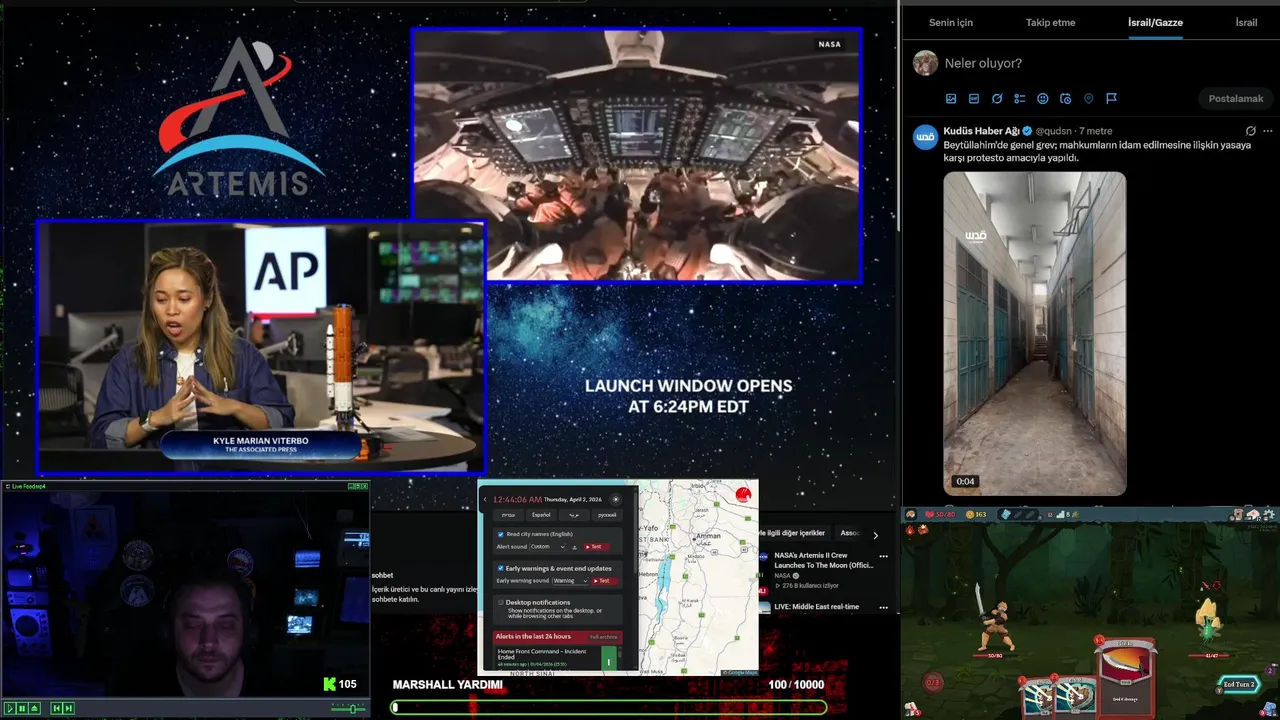Image resolution: width=1280 pixels, height=720 pixels.
Task: Open Kudüs Haber Ağı profile avatar
Action: pyautogui.click(x=926, y=138)
